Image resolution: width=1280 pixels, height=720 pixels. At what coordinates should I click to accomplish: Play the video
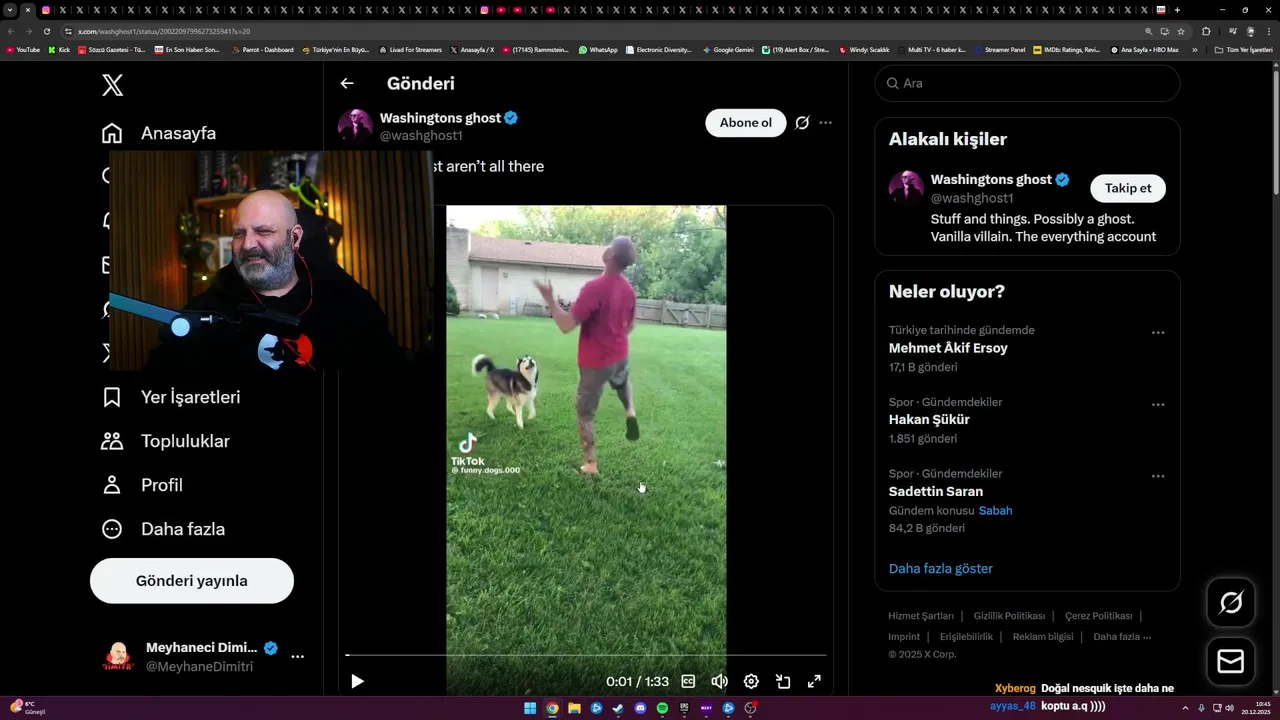pyautogui.click(x=357, y=681)
